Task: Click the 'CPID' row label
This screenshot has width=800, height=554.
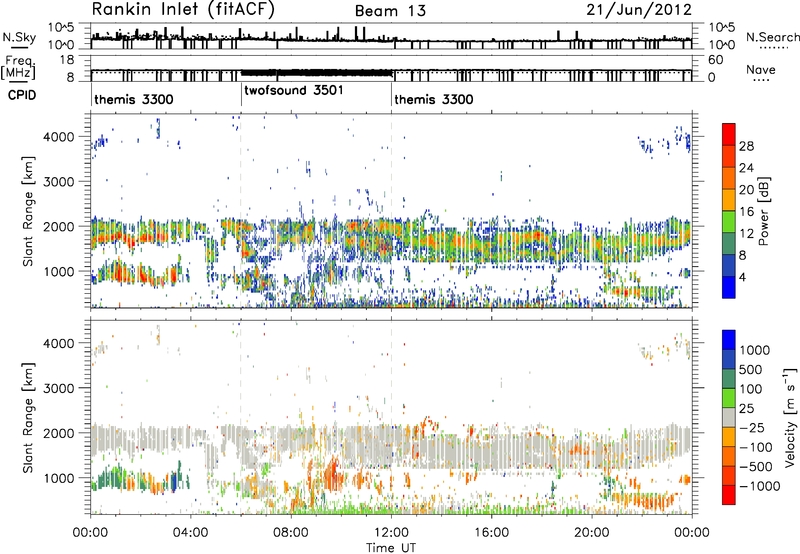Action: 21,95
